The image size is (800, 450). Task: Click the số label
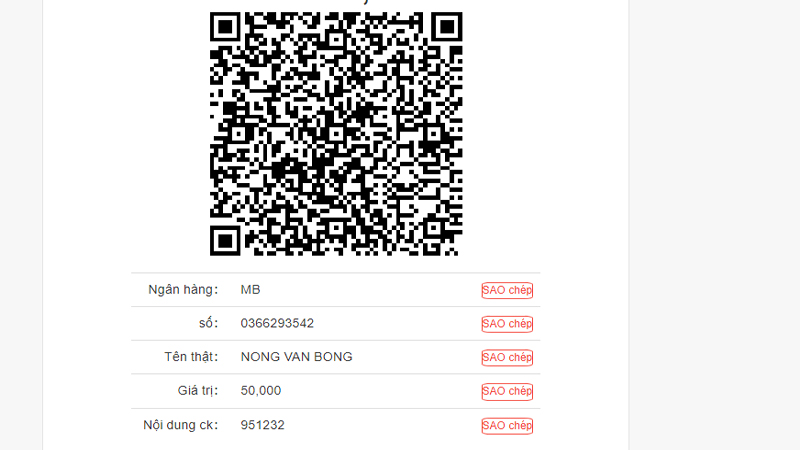click(x=208, y=323)
